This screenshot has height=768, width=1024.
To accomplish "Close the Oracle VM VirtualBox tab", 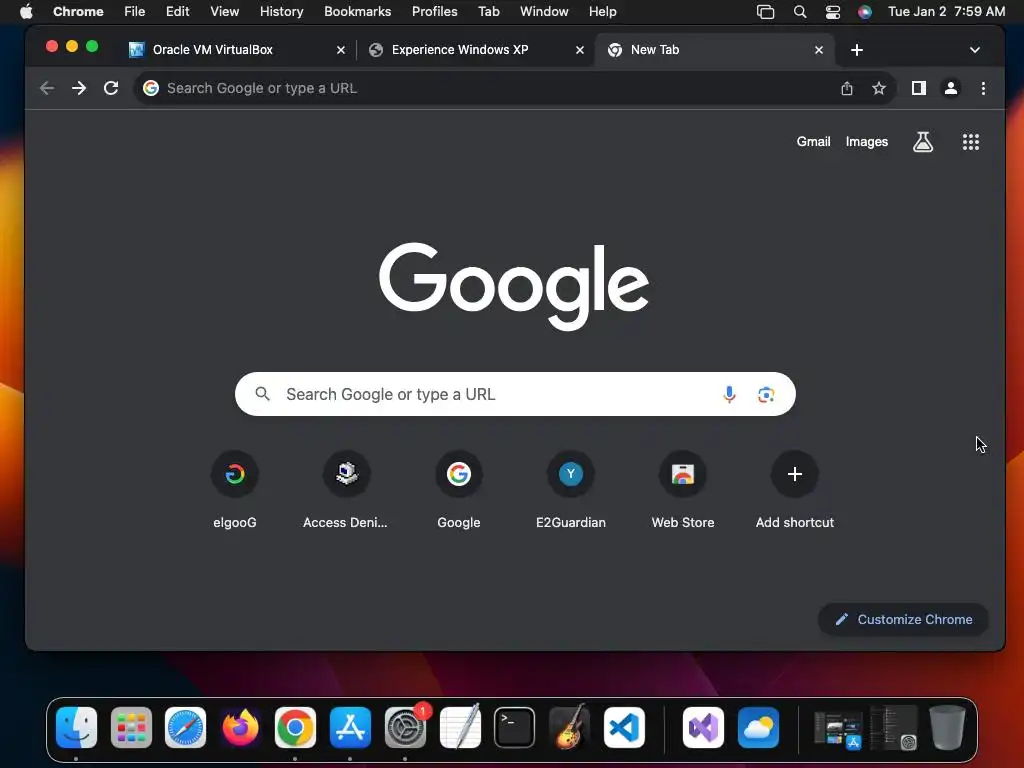I will pyautogui.click(x=341, y=50).
